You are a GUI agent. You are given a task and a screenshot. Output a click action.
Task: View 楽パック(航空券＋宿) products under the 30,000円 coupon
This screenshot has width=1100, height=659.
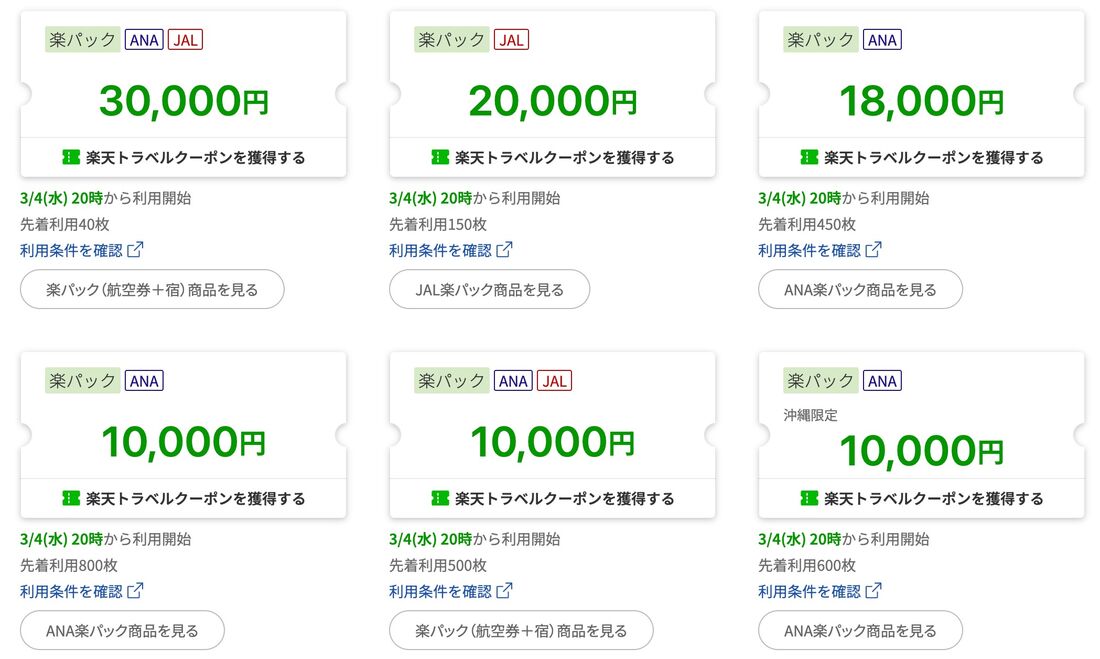(x=152, y=289)
